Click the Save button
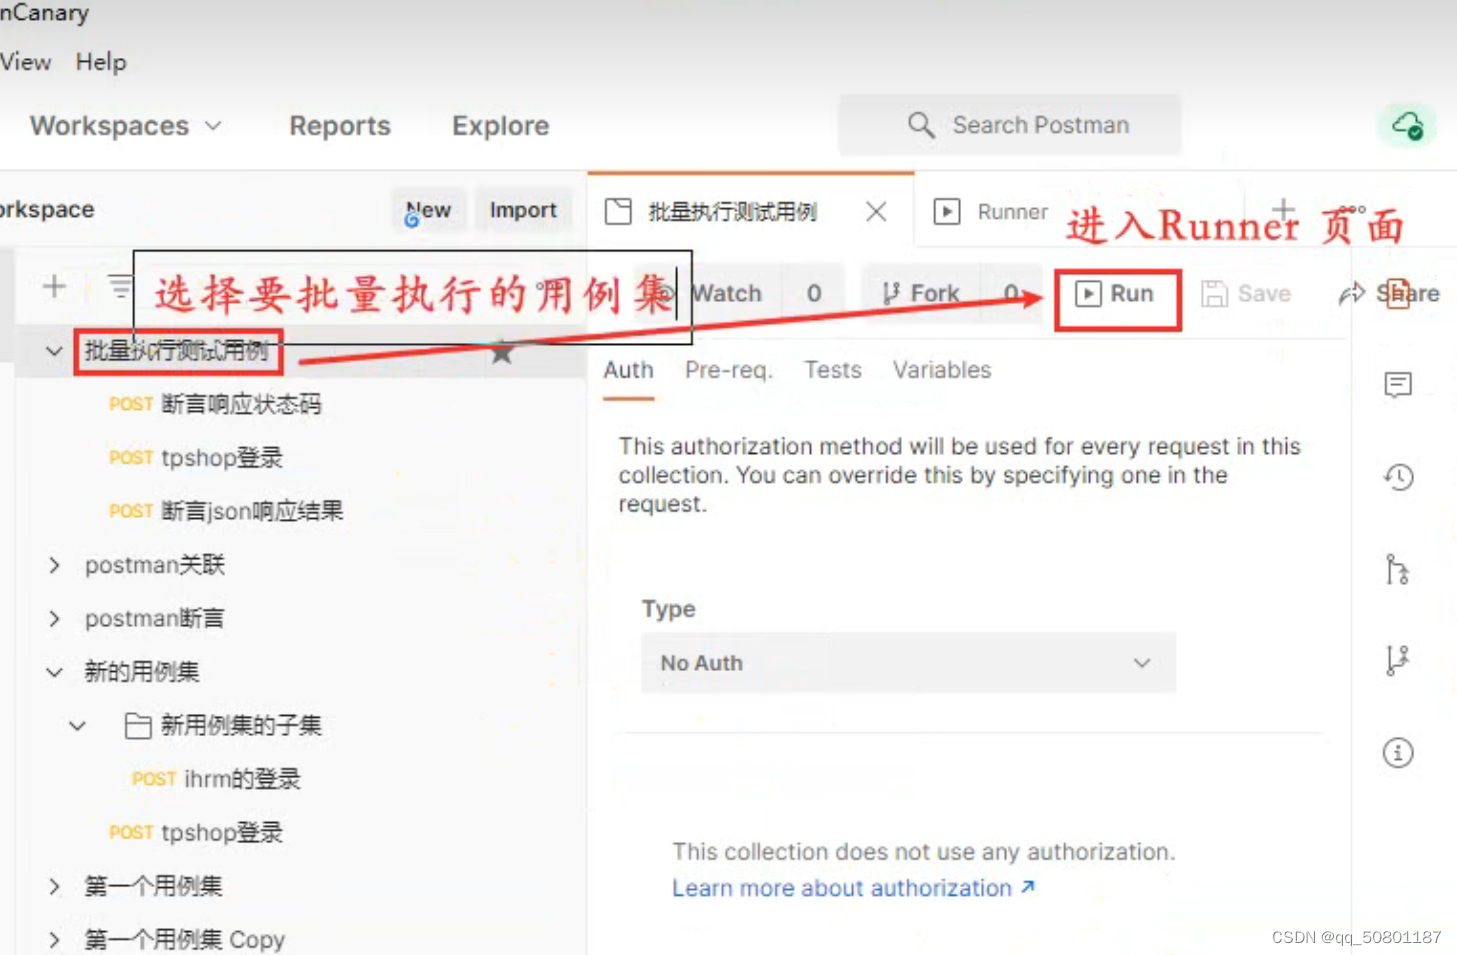 tap(1246, 294)
